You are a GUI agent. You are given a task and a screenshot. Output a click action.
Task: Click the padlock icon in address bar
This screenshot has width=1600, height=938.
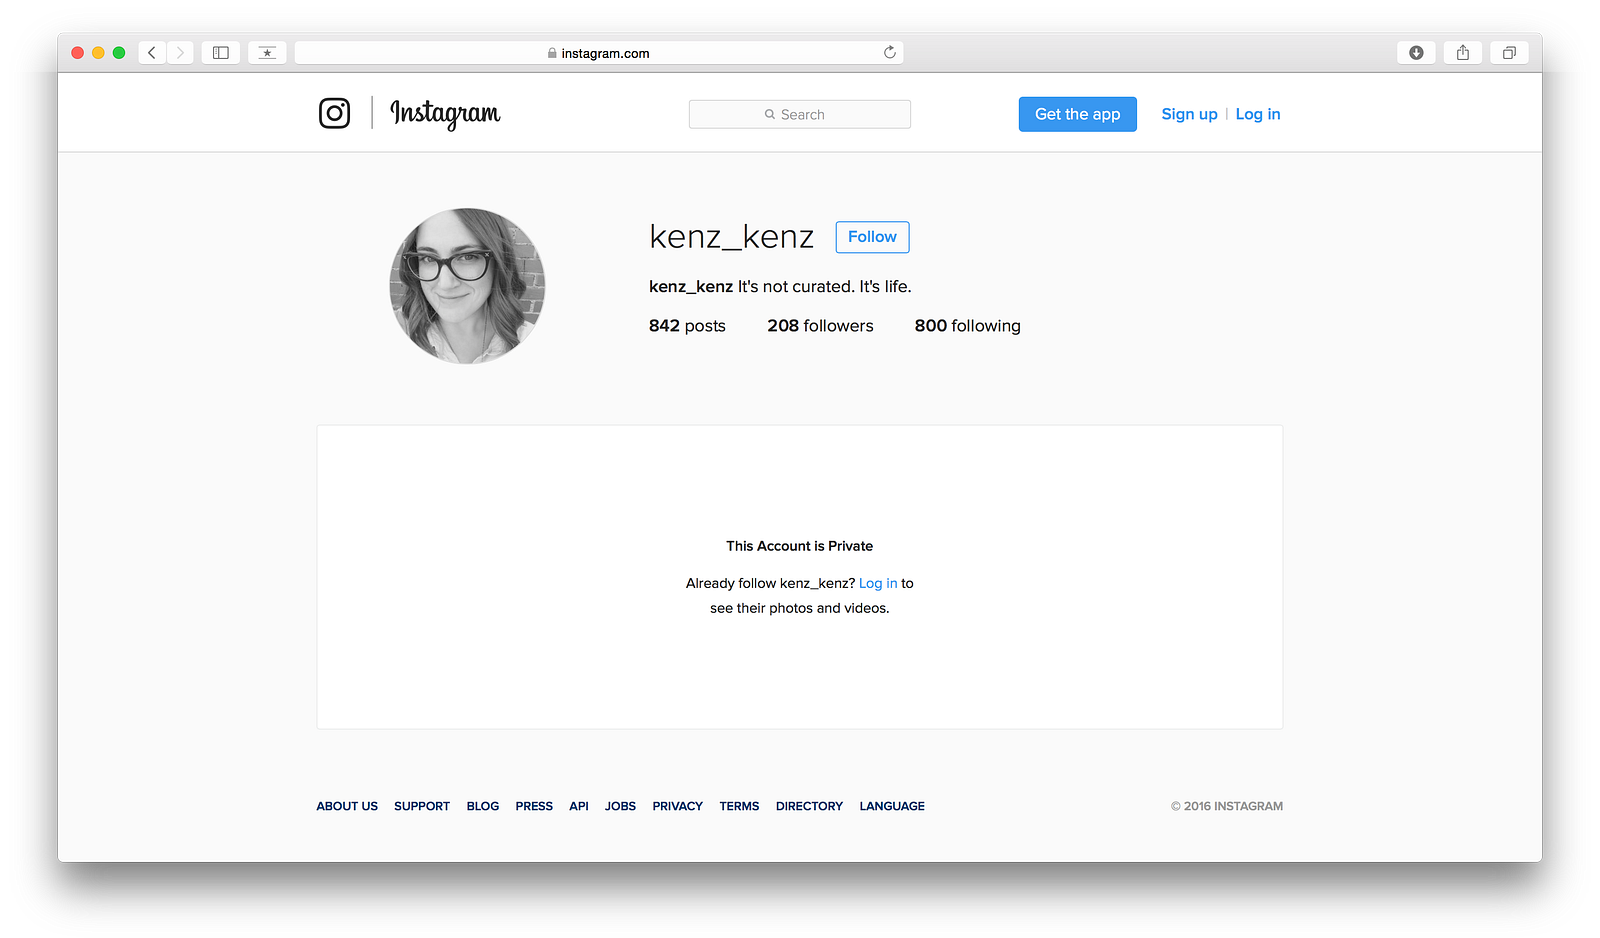(552, 53)
